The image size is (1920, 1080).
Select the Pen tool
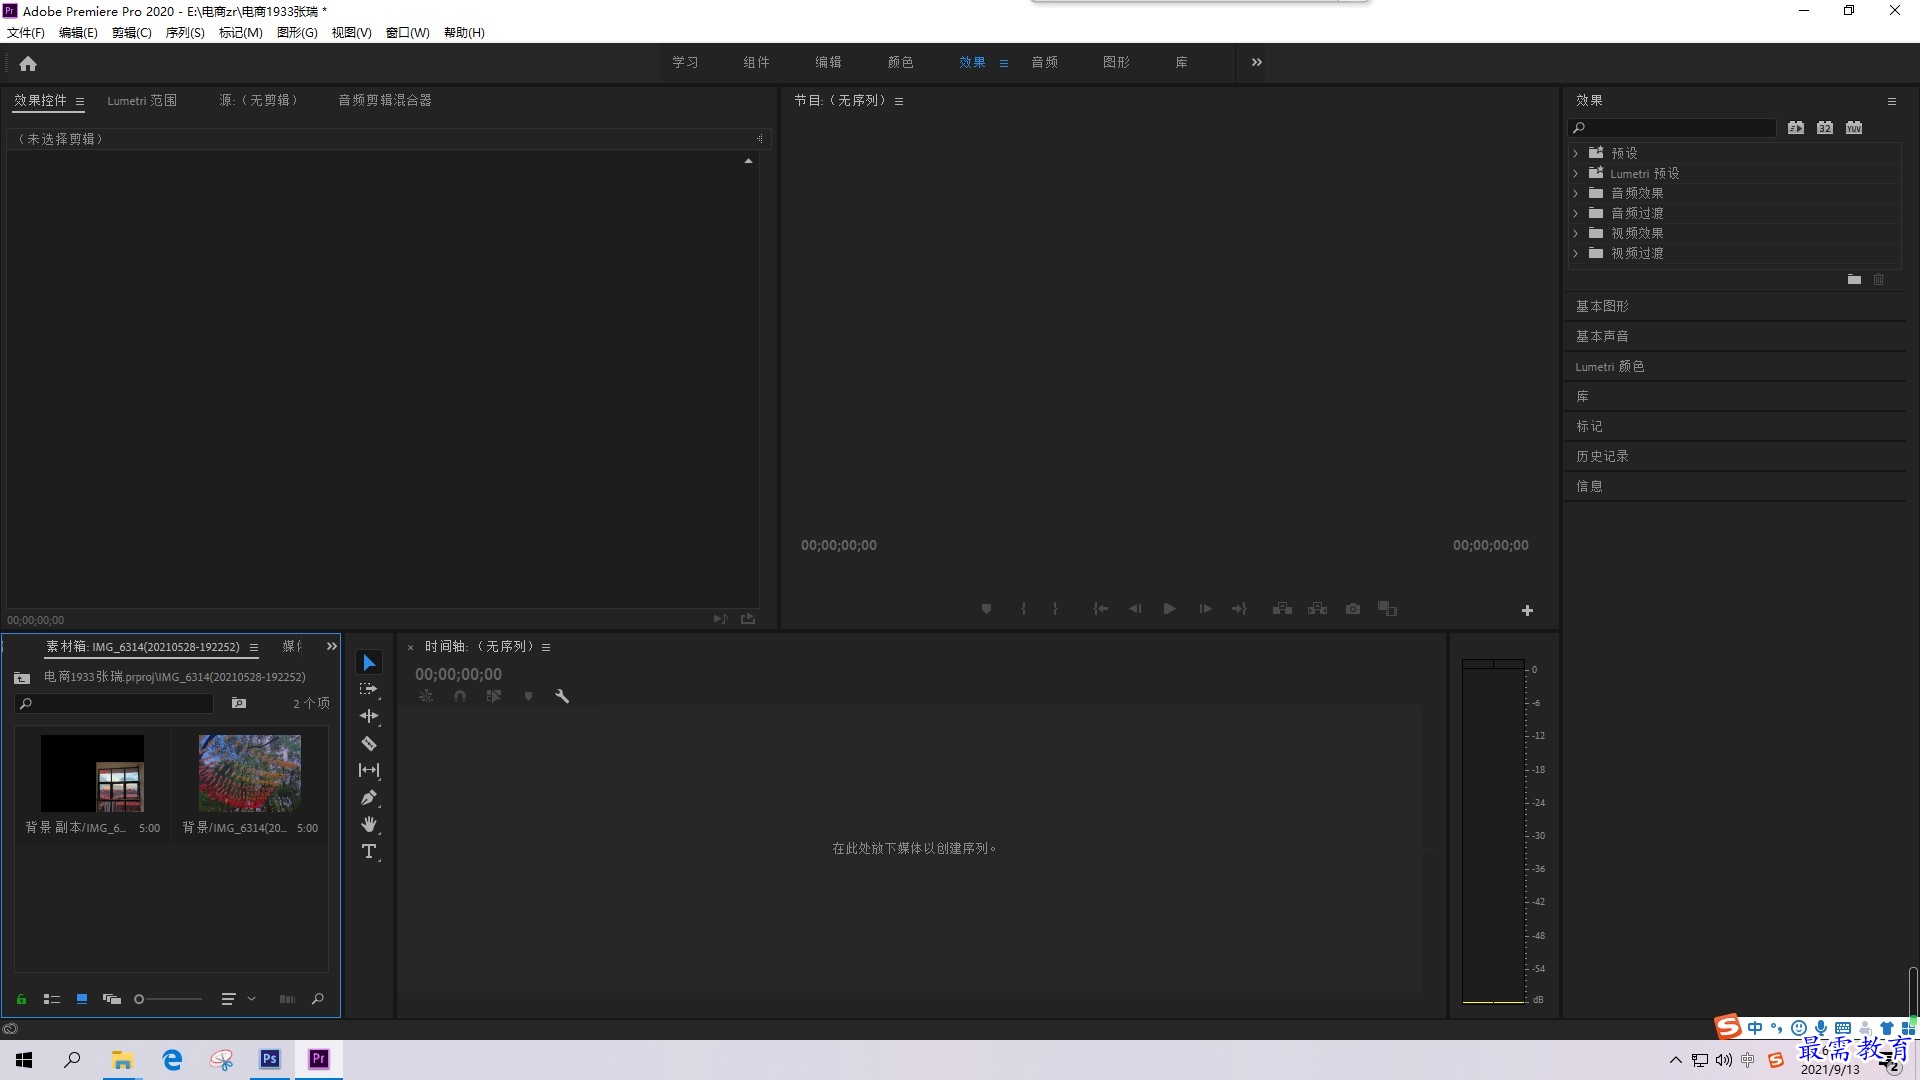[x=369, y=797]
